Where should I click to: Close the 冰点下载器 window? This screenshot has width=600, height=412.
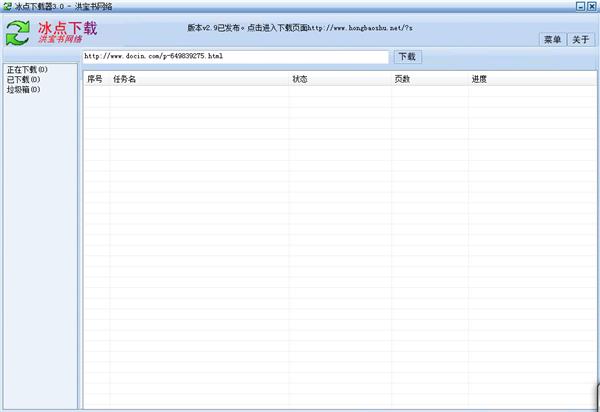(592, 6)
